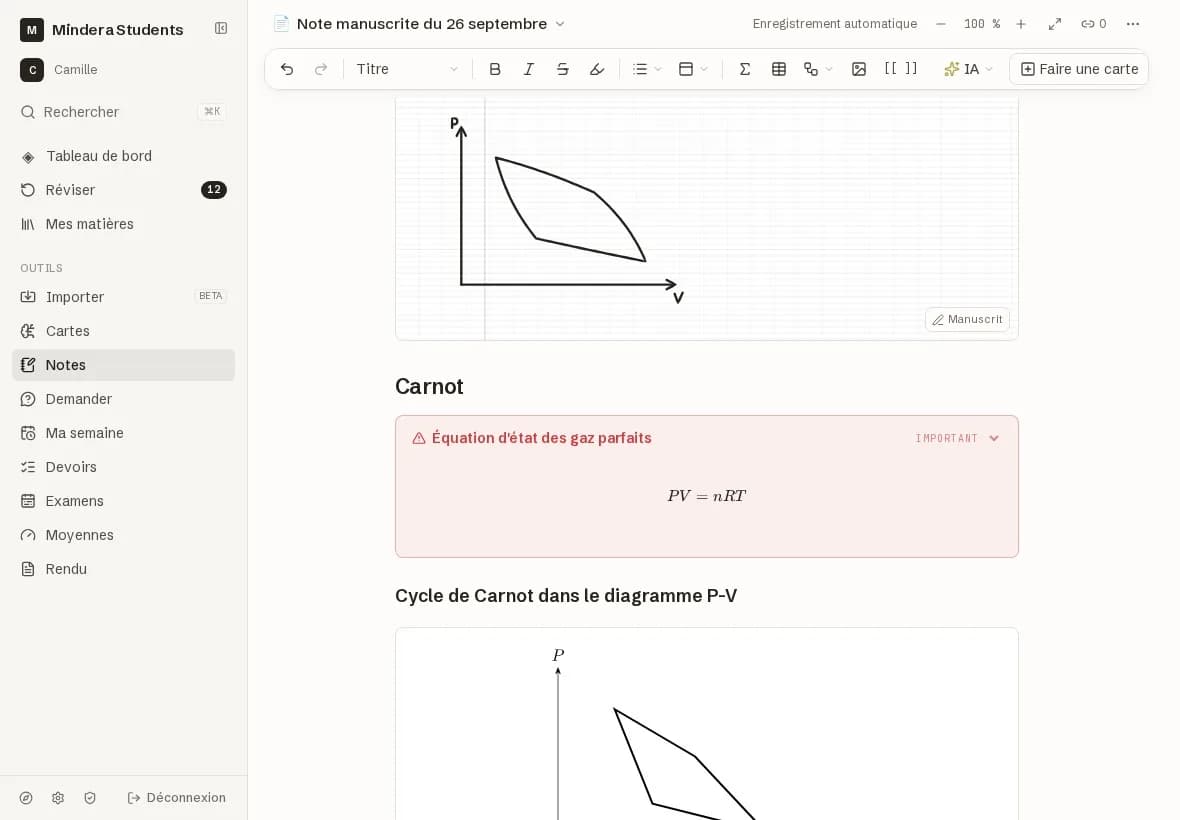Select Notes in sidebar
The width and height of the screenshot is (1180, 820).
(123, 365)
